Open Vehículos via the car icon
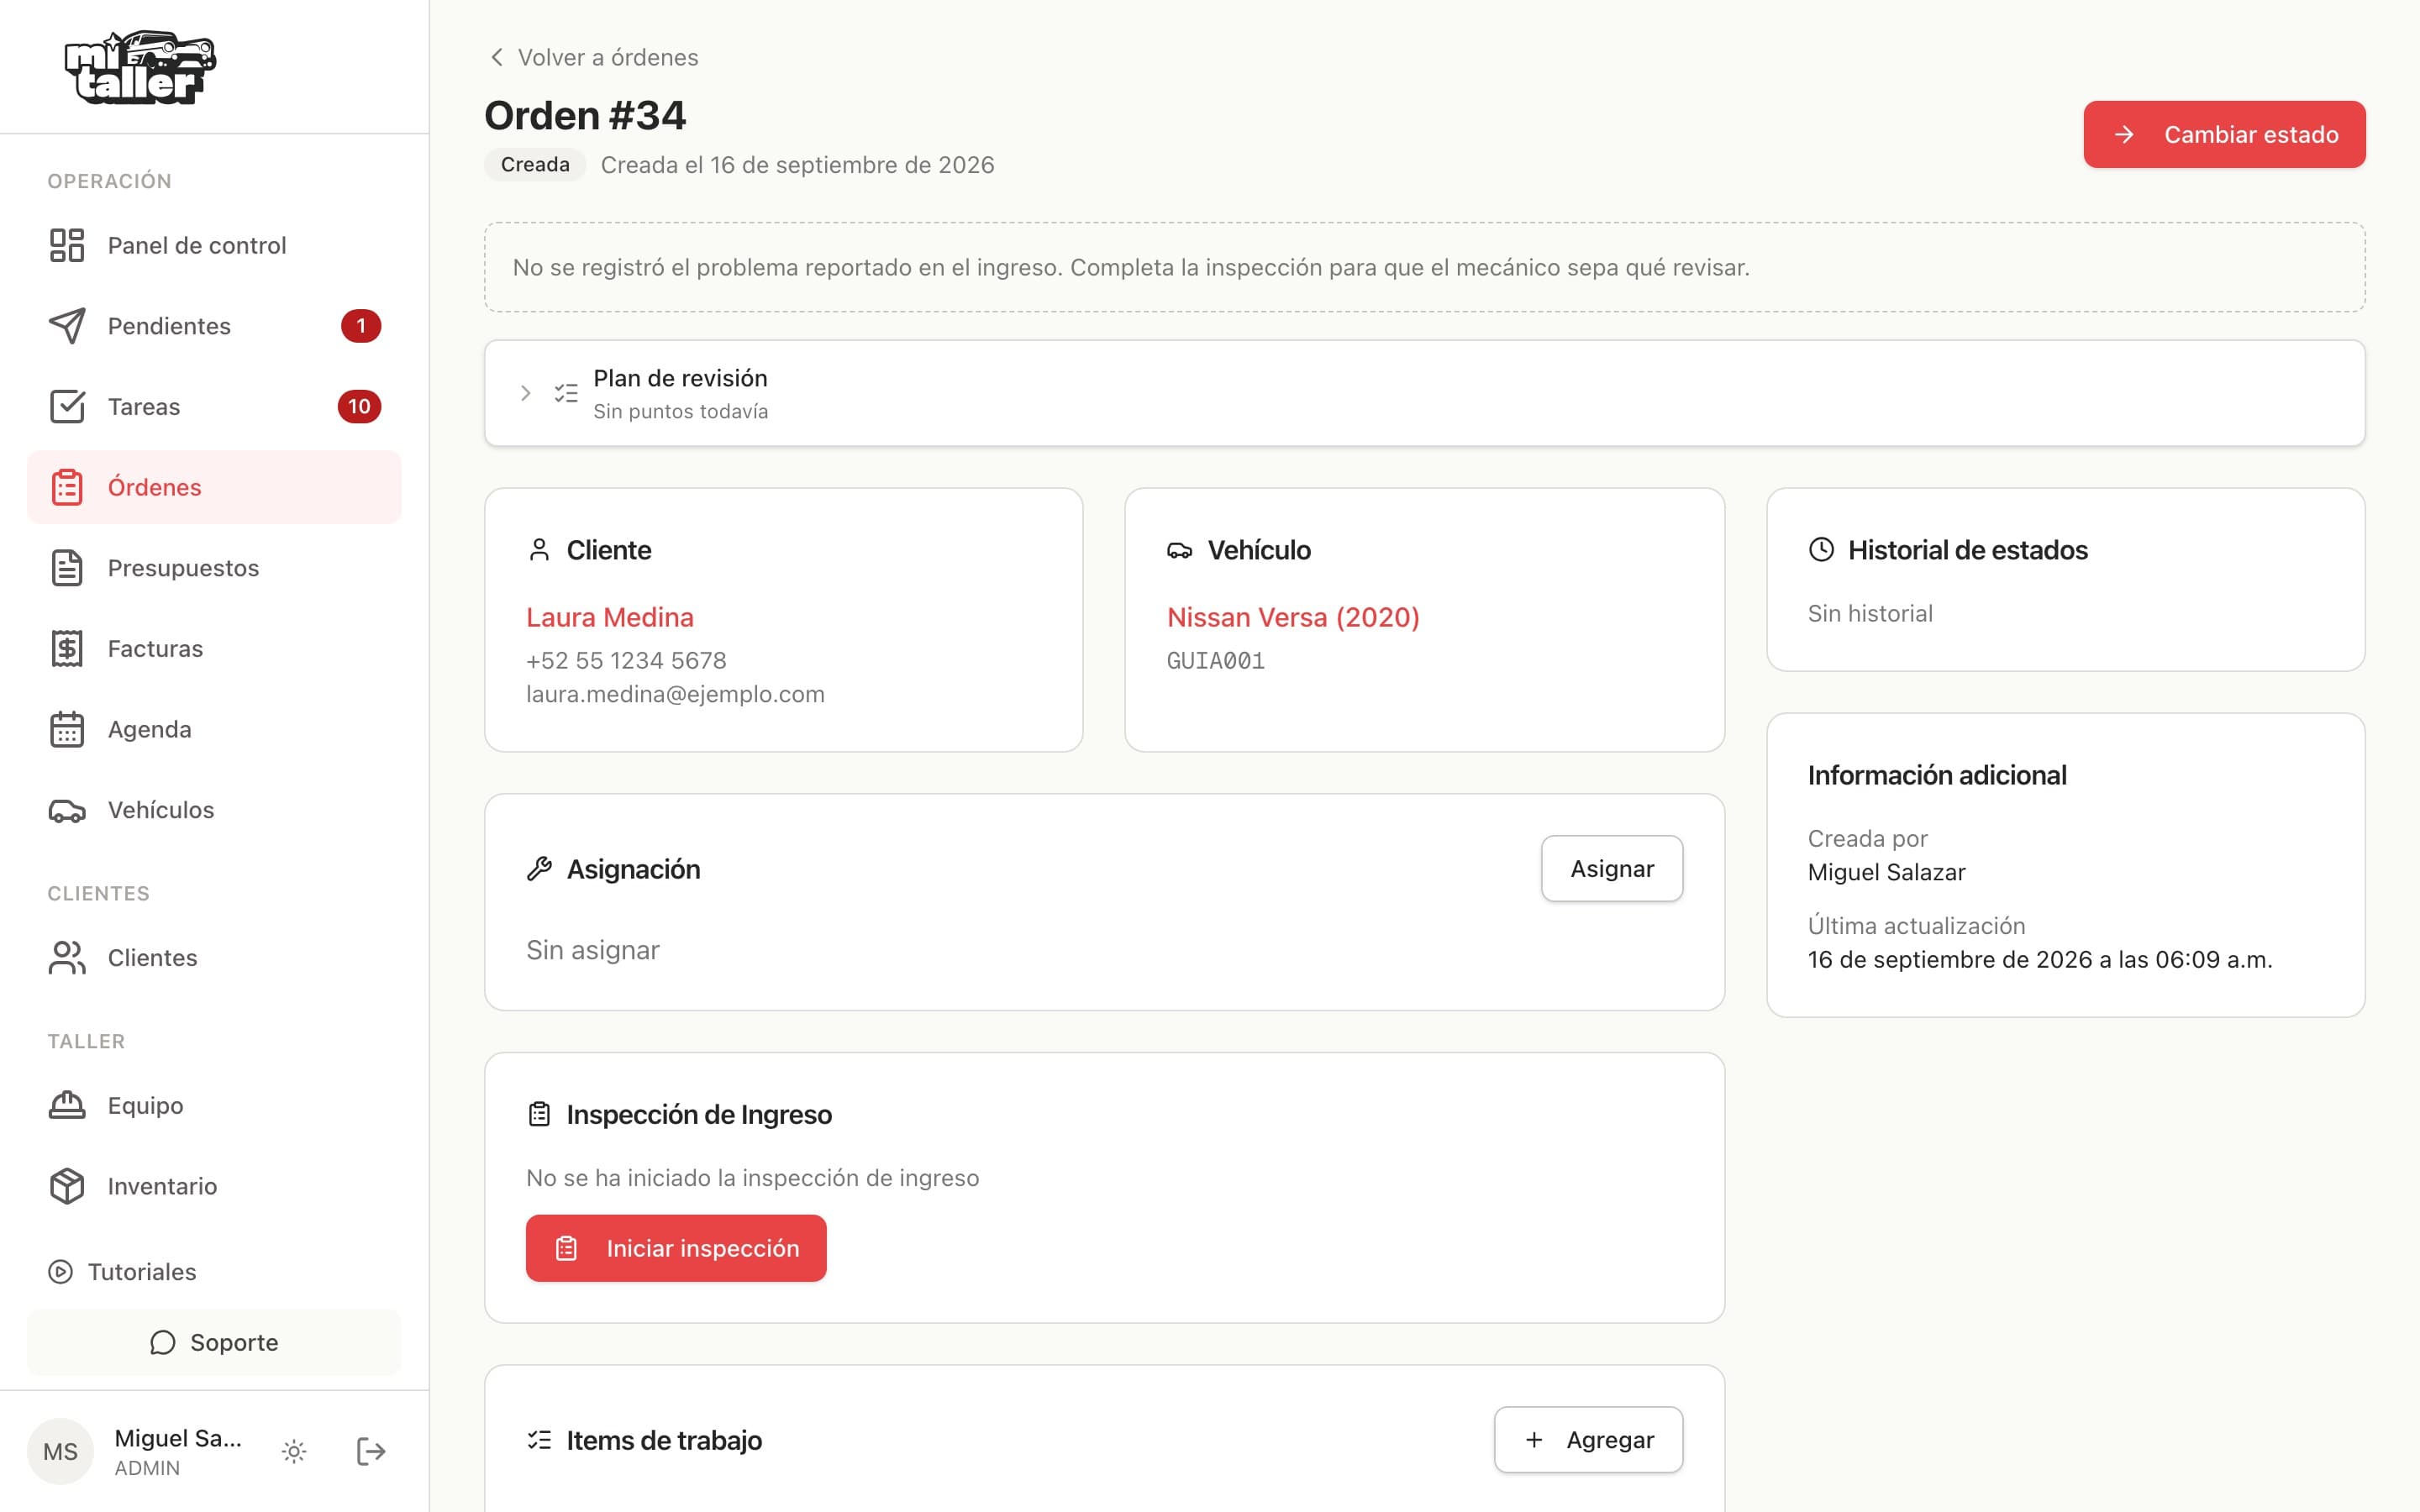 [x=67, y=810]
